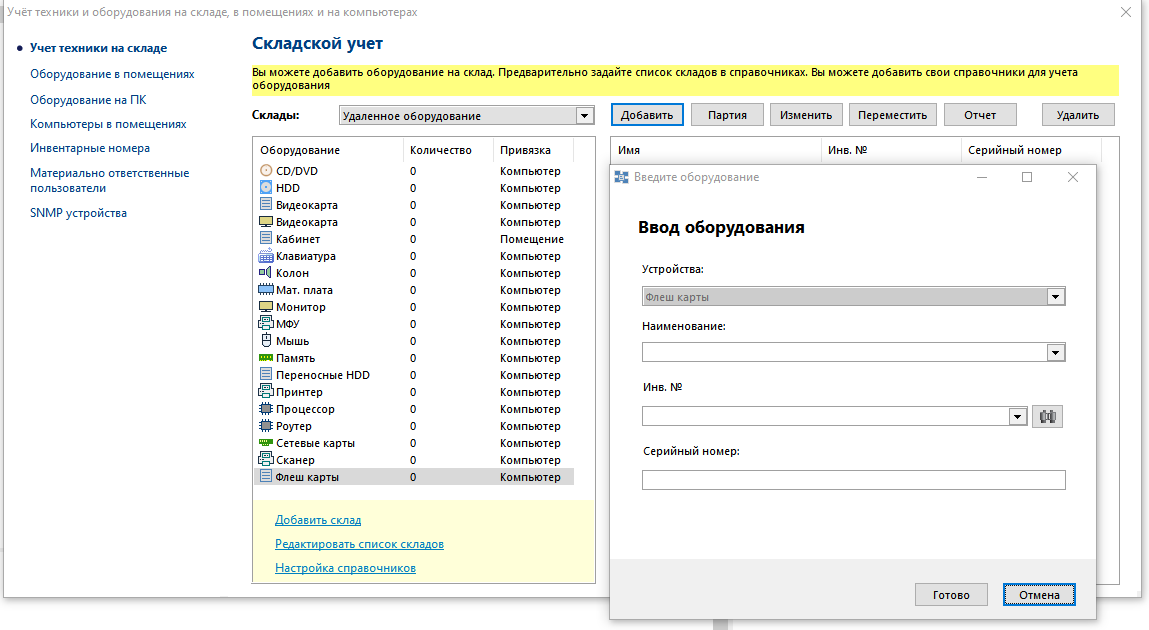Click the Монитор display icon

[x=265, y=306]
